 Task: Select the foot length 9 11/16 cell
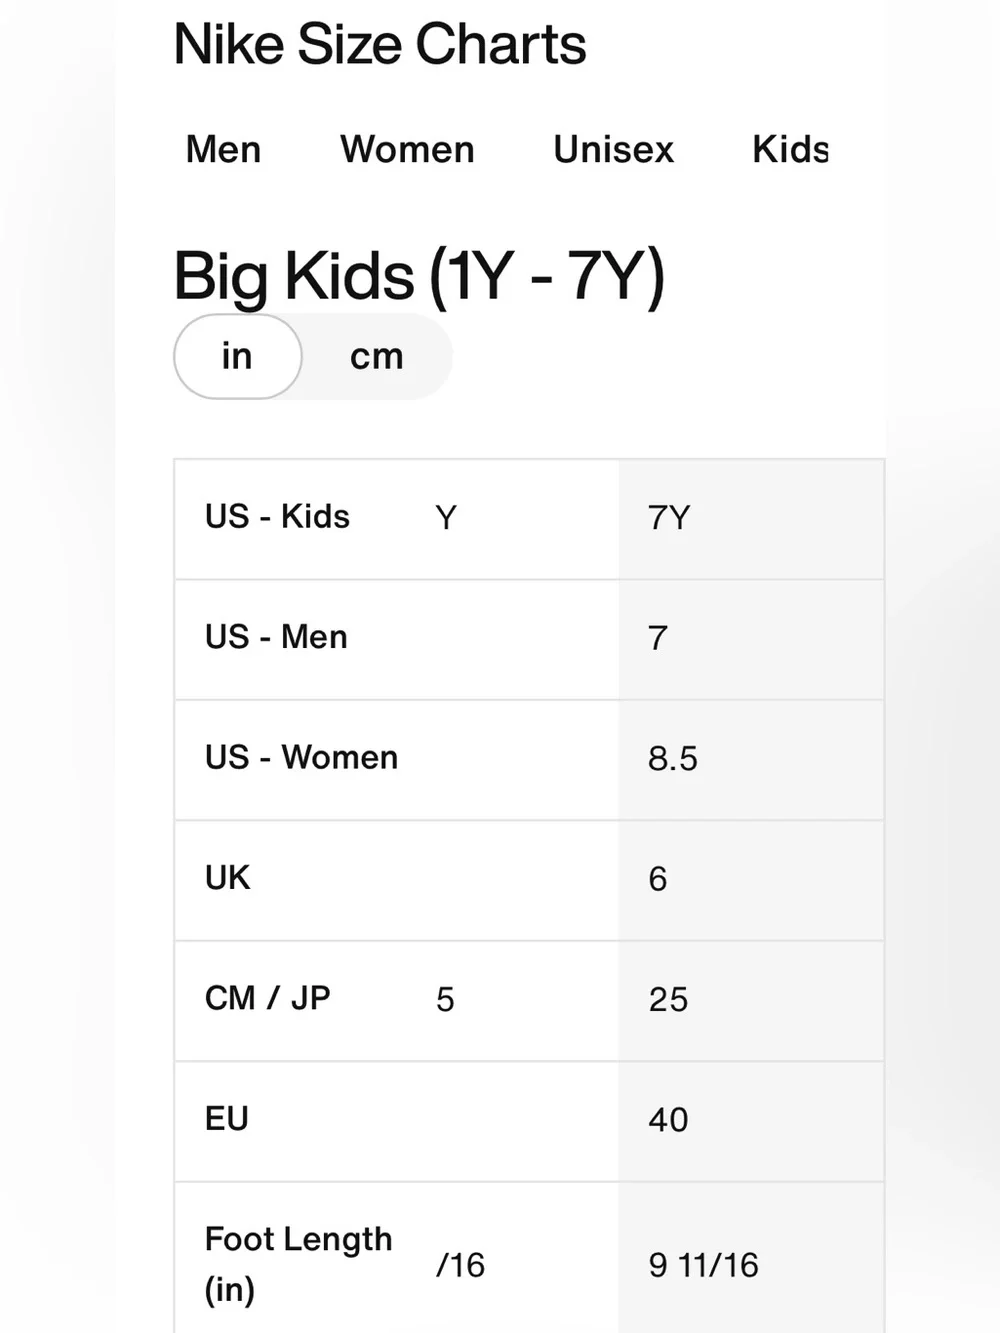click(751, 1258)
